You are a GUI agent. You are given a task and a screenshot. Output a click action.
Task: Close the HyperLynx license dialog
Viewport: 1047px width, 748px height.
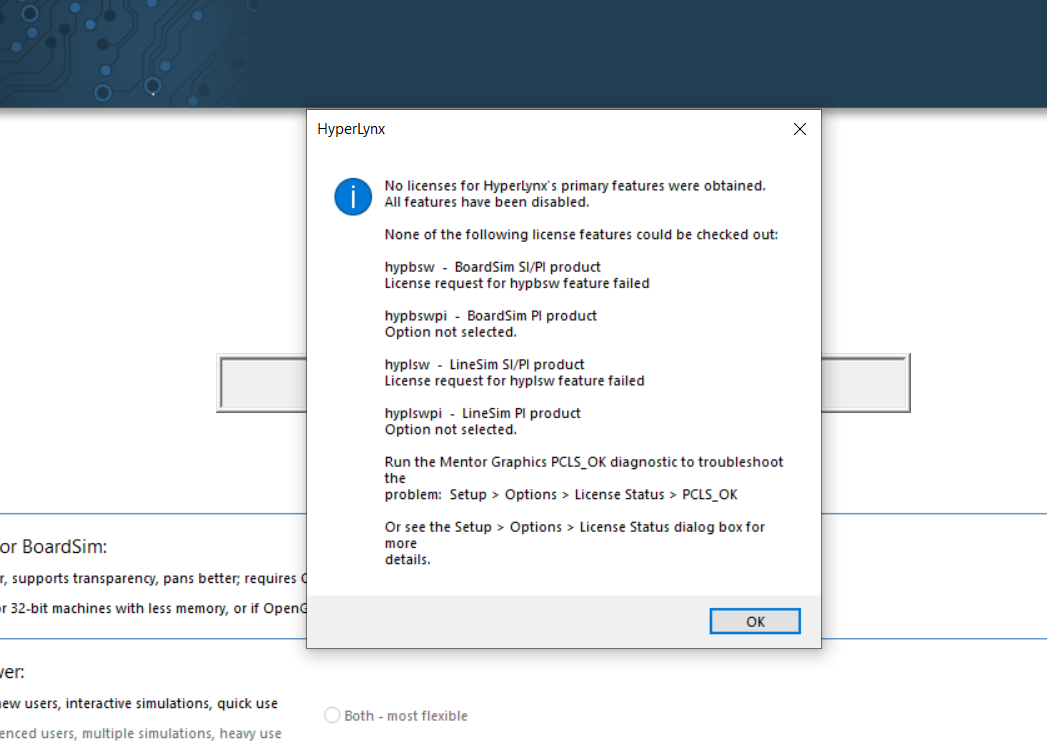[x=799, y=129]
